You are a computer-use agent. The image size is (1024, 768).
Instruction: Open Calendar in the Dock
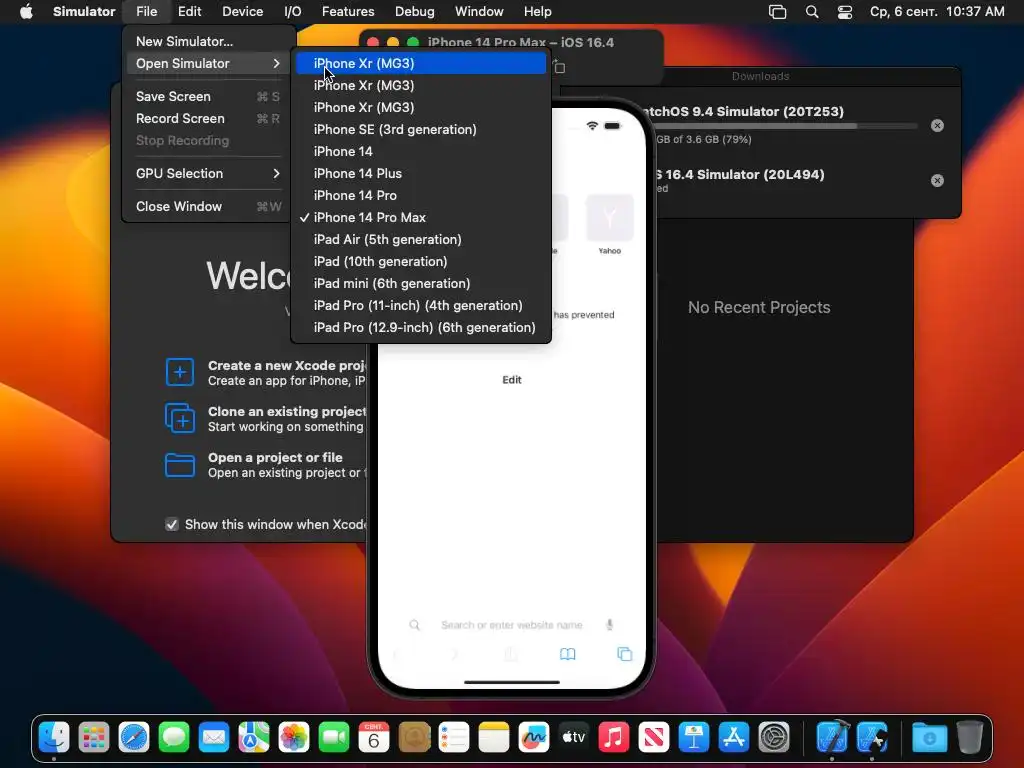pos(374,738)
